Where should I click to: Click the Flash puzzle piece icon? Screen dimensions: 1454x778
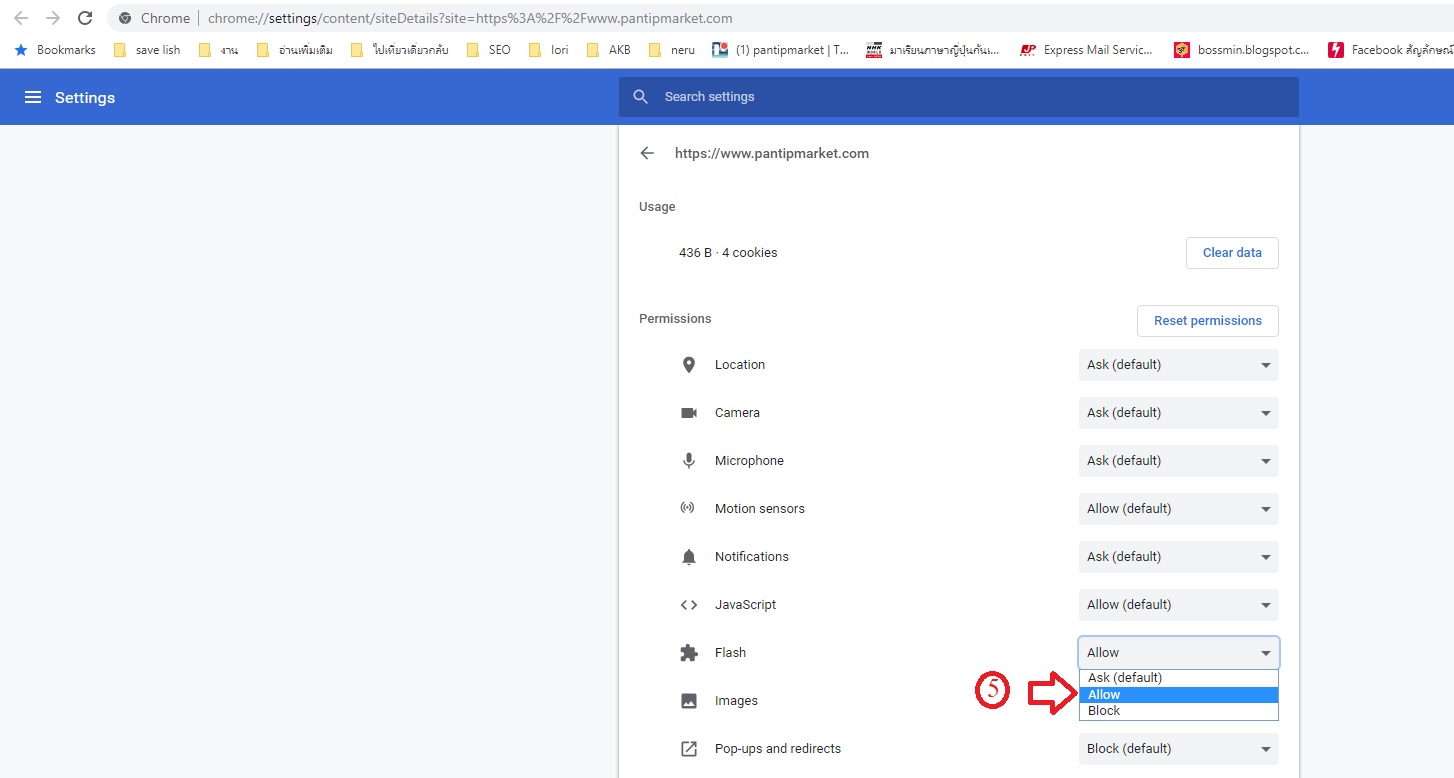(x=688, y=653)
